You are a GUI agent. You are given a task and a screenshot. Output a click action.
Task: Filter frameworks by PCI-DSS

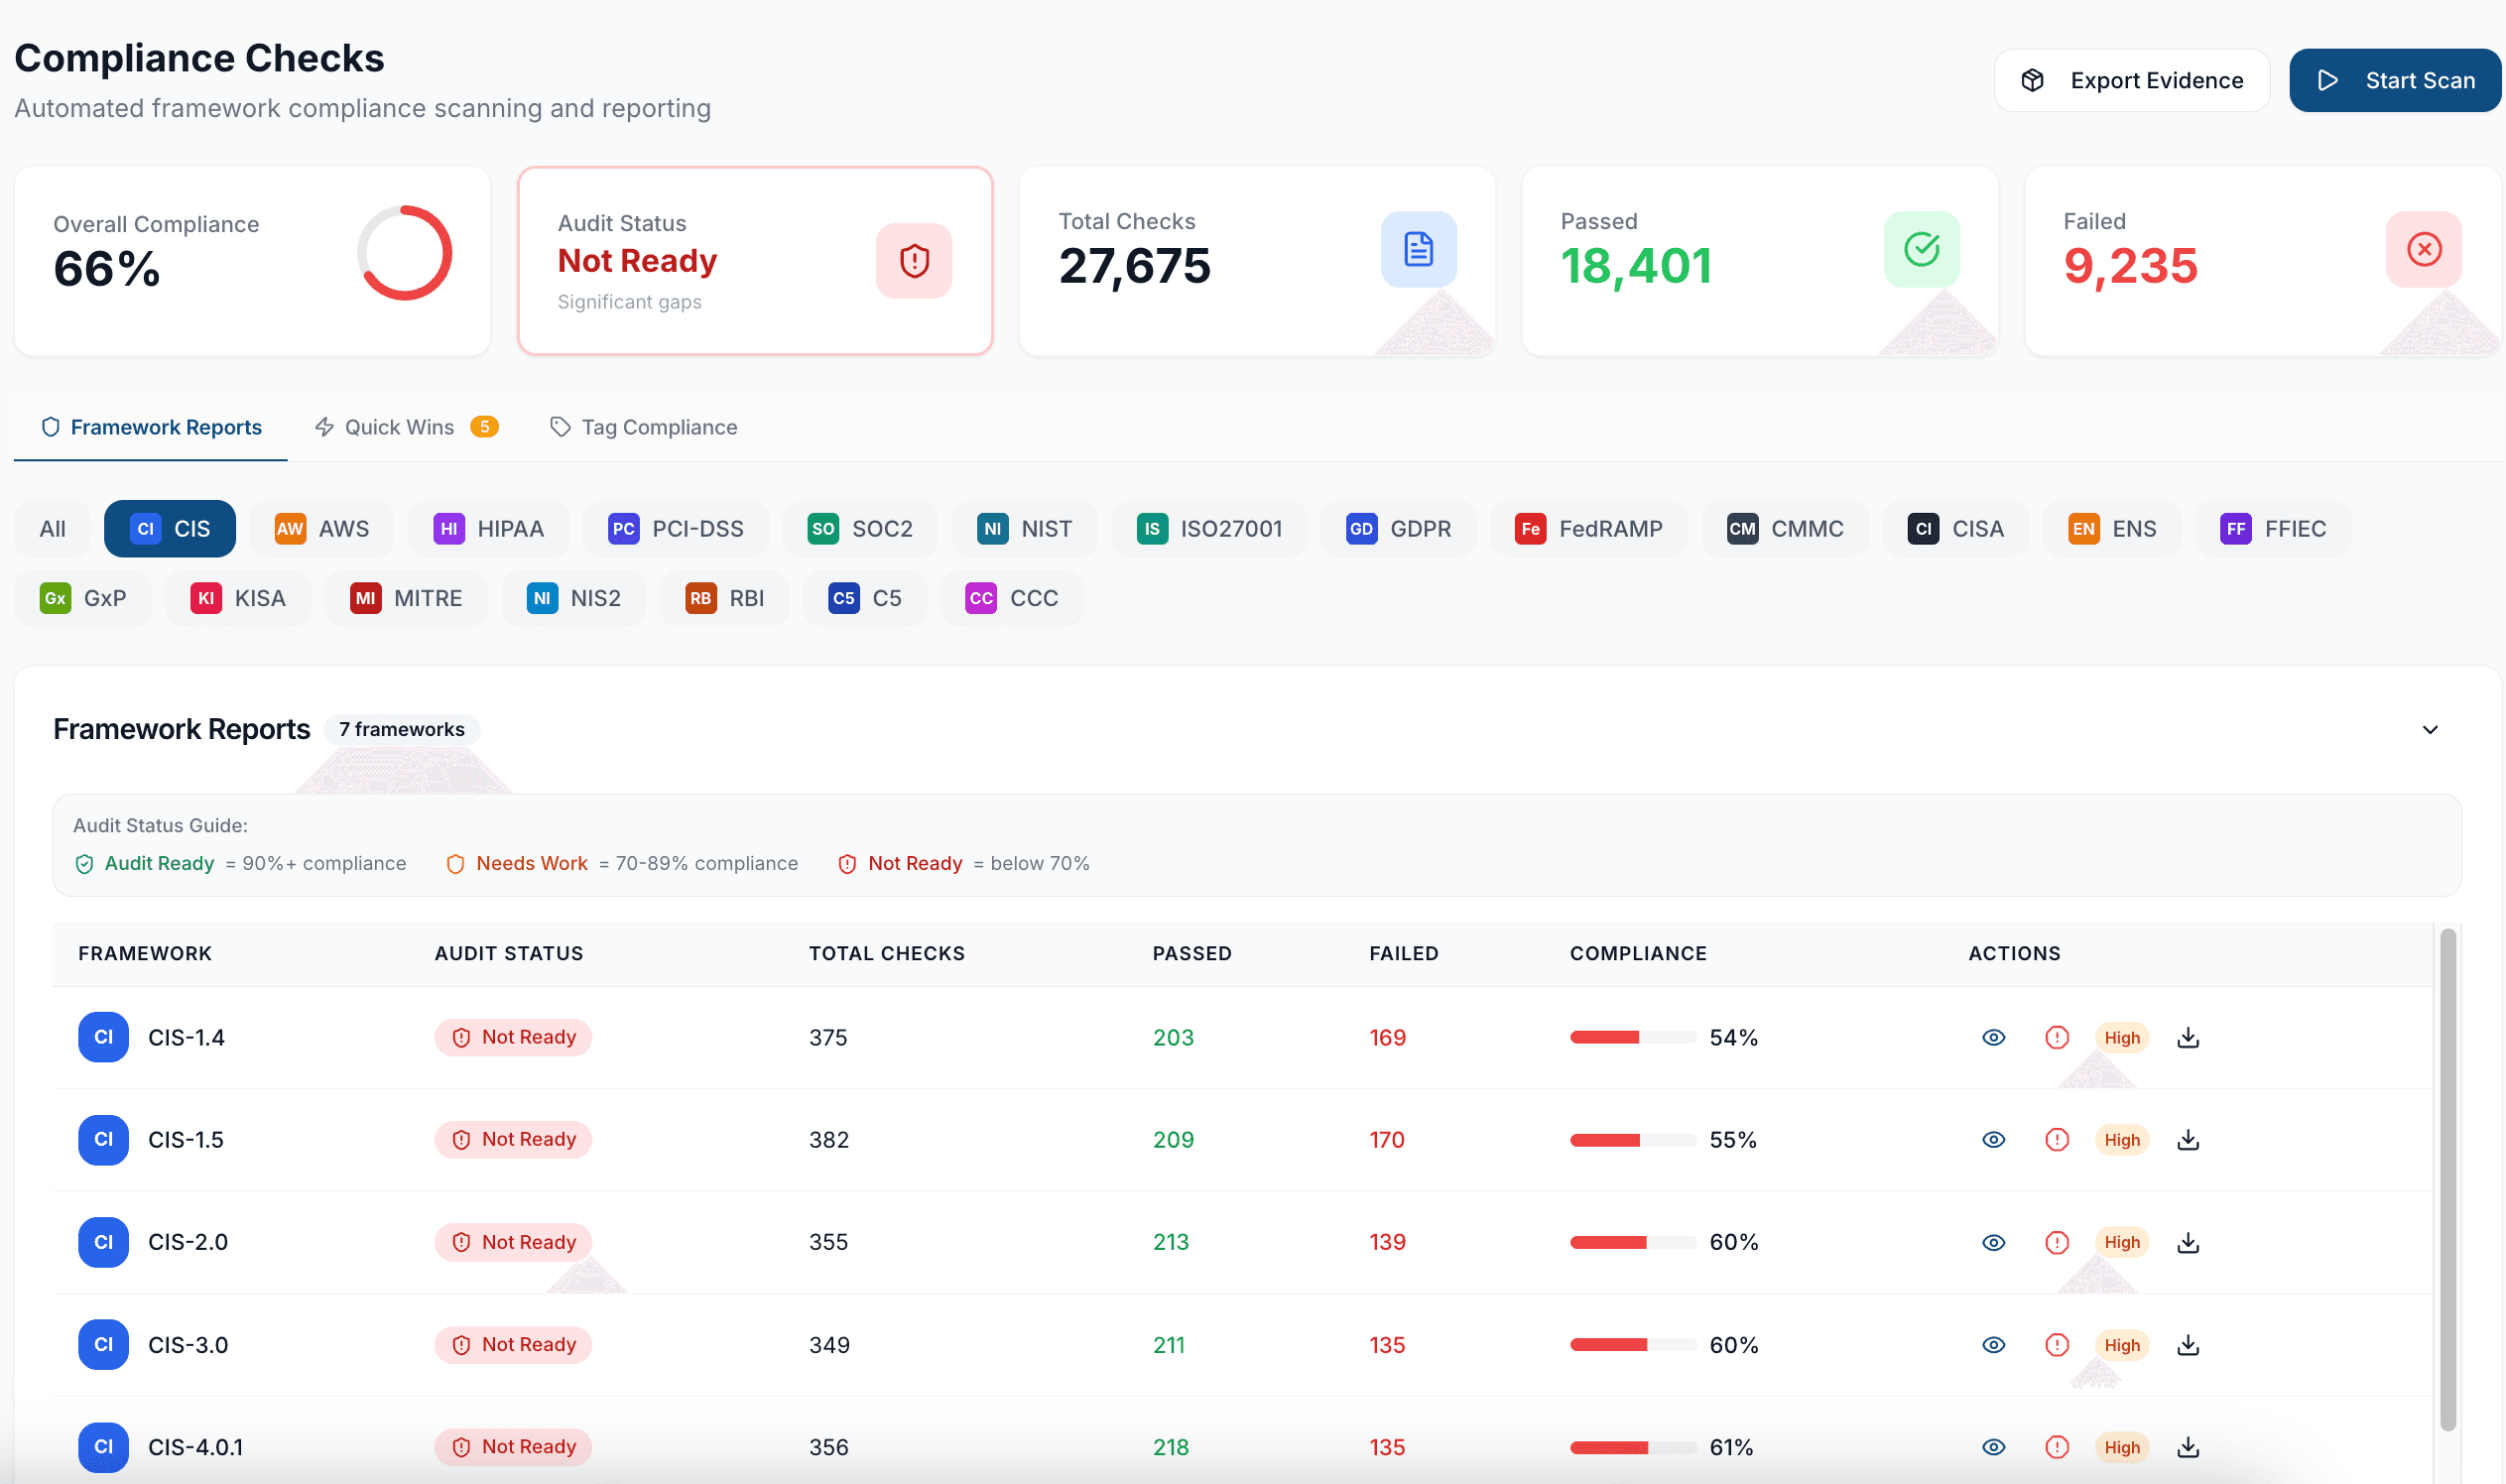pyautogui.click(x=675, y=528)
